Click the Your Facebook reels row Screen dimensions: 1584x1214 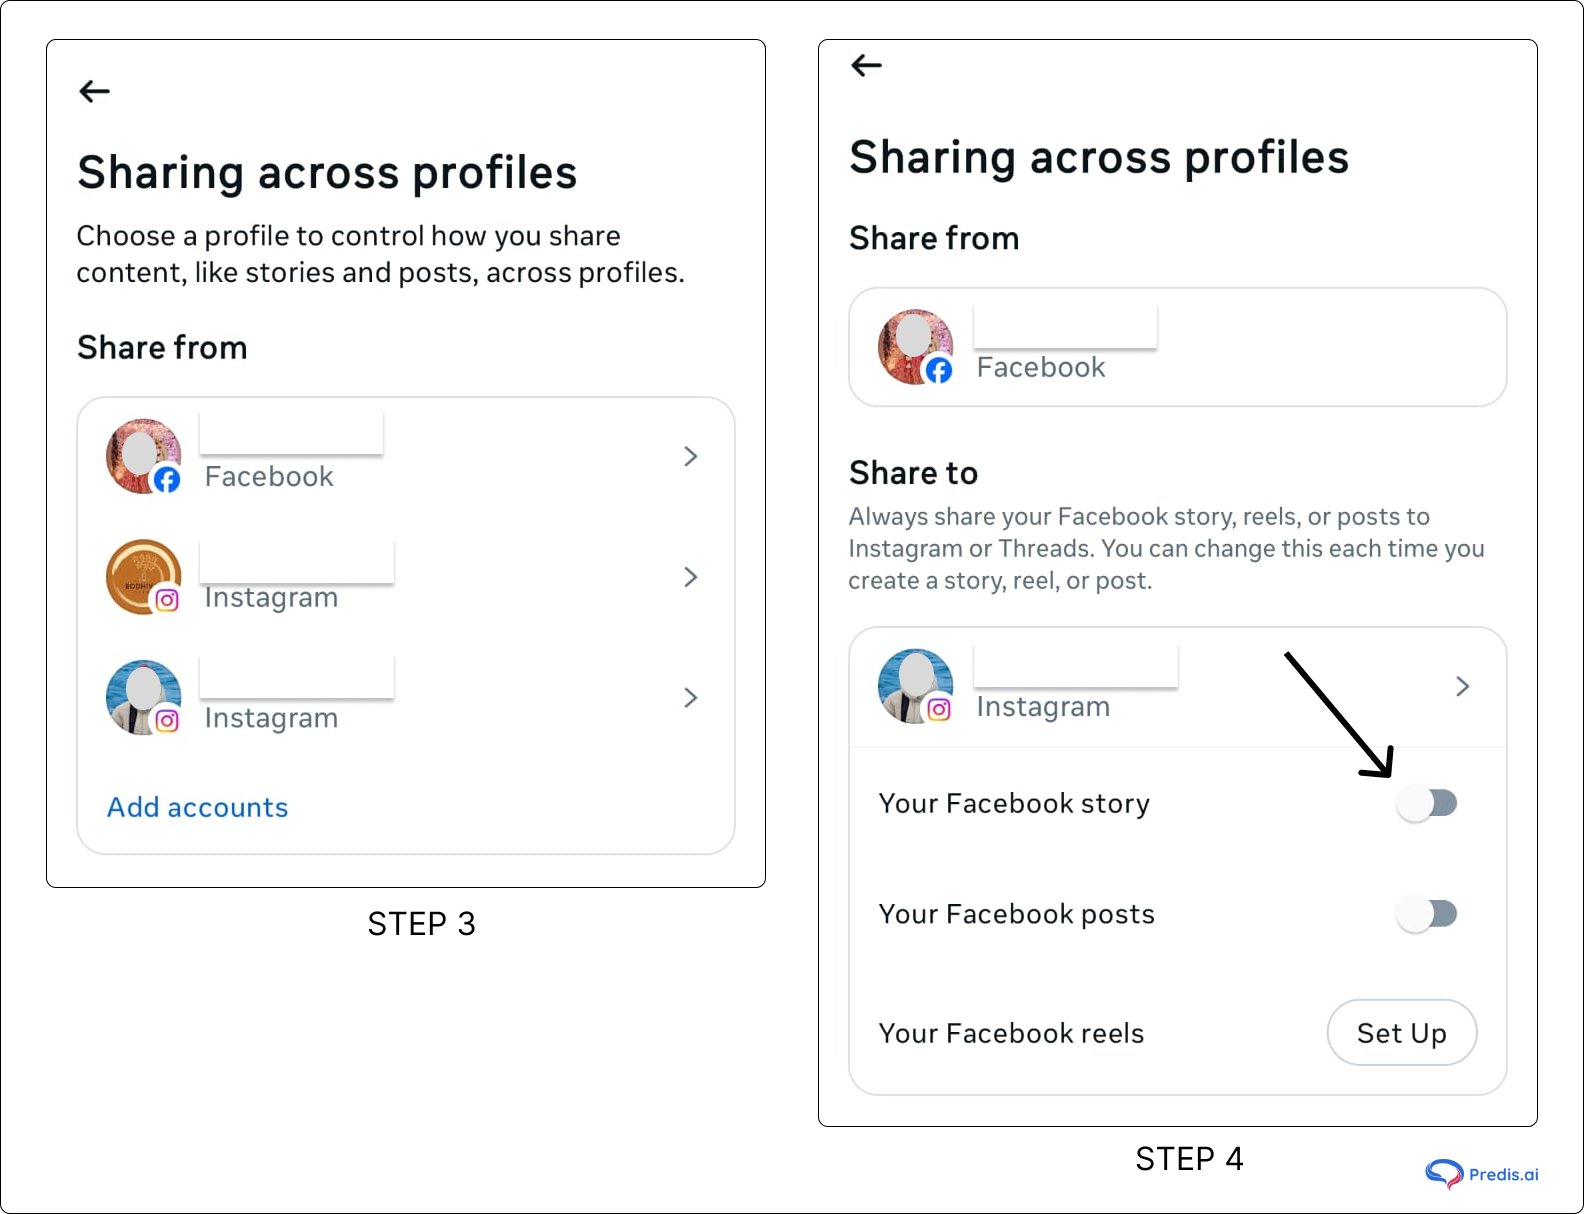[x=1011, y=1033]
